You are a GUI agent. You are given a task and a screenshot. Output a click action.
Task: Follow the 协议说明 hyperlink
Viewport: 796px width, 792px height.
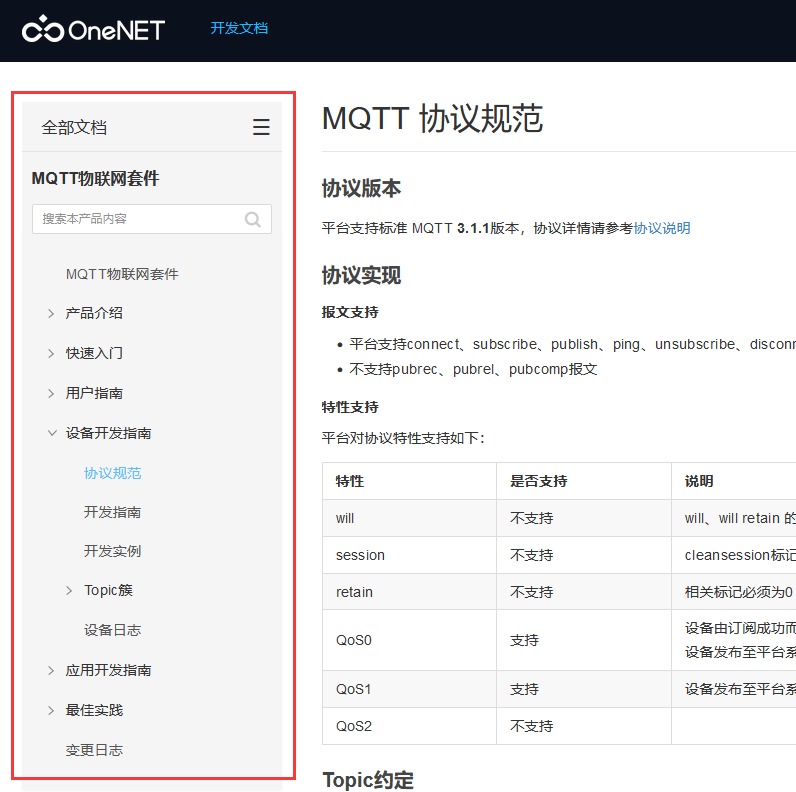coord(662,228)
